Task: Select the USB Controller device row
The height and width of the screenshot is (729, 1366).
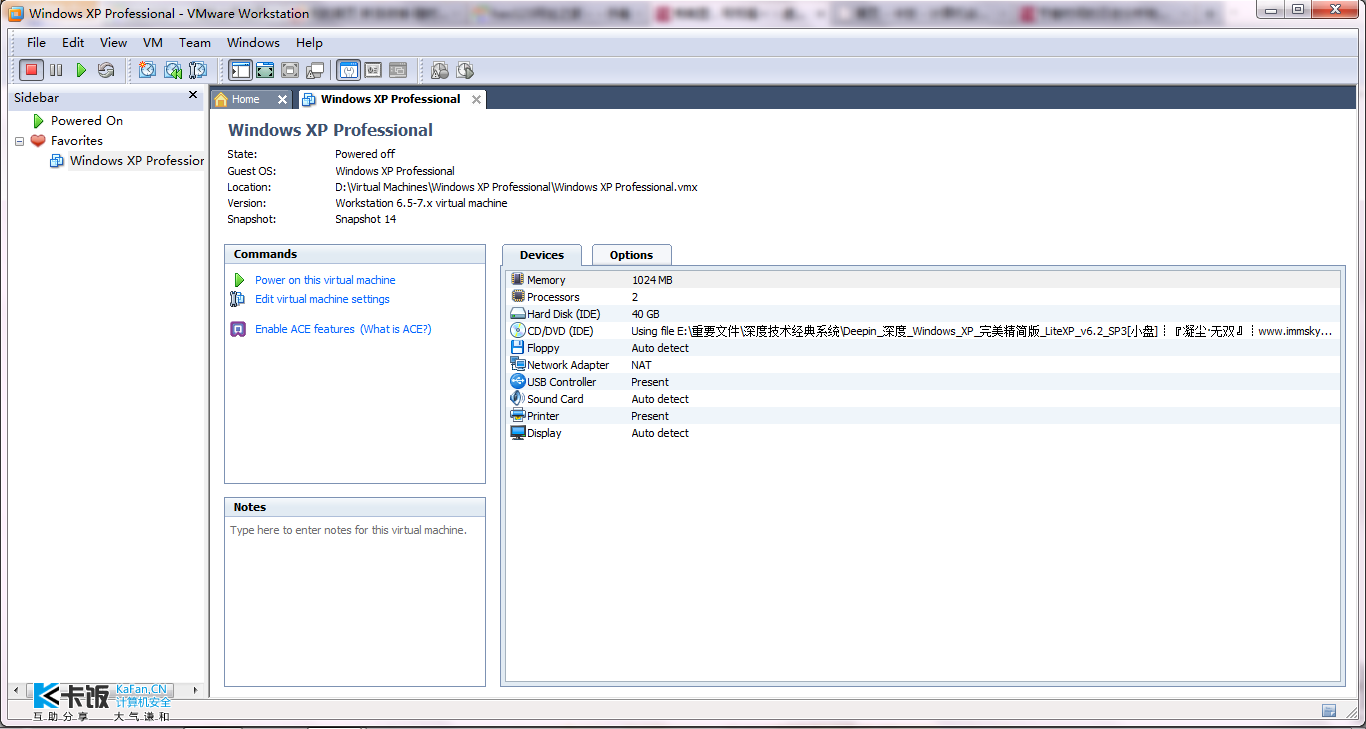Action: (924, 382)
